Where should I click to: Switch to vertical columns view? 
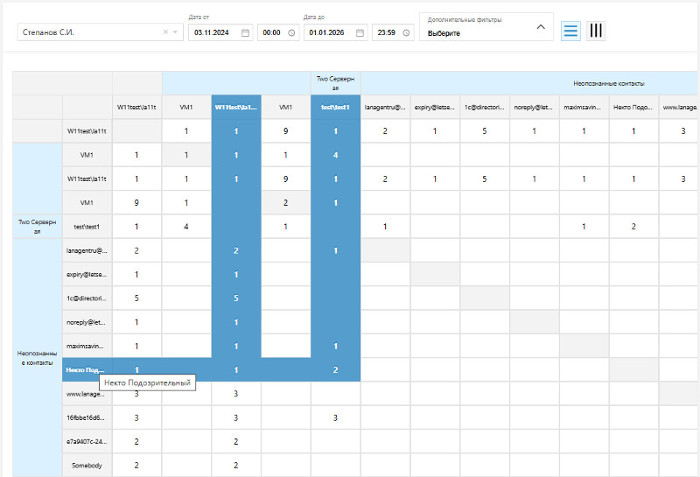click(x=596, y=30)
